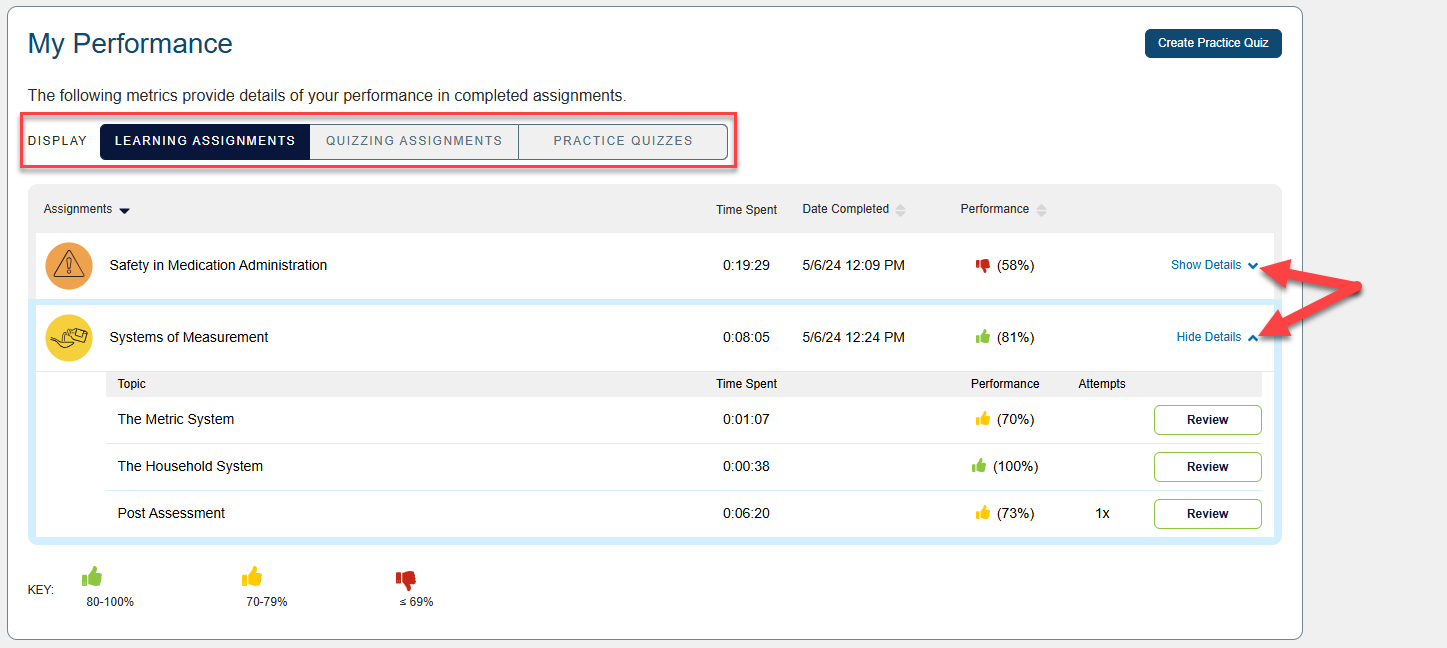Review The Metric System topic
Image resolution: width=1447 pixels, height=648 pixels.
click(x=1207, y=420)
